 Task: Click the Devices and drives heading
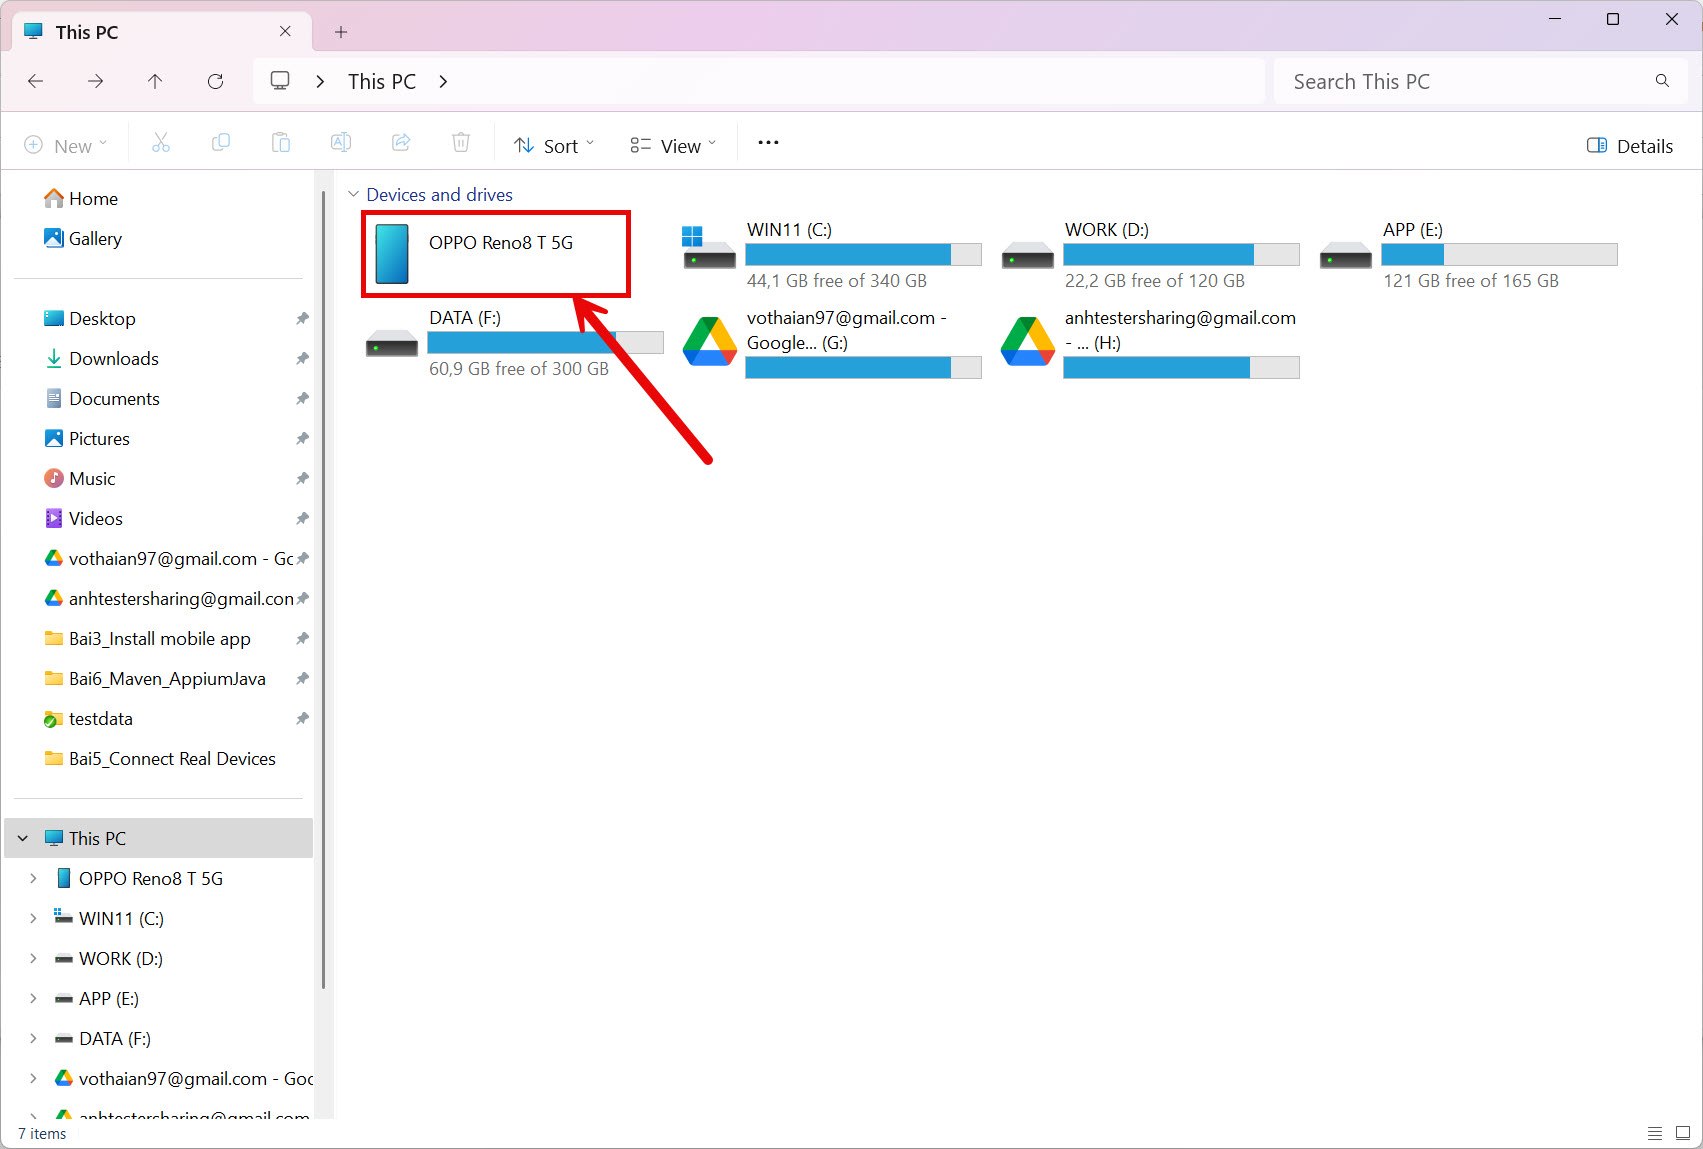coord(439,194)
